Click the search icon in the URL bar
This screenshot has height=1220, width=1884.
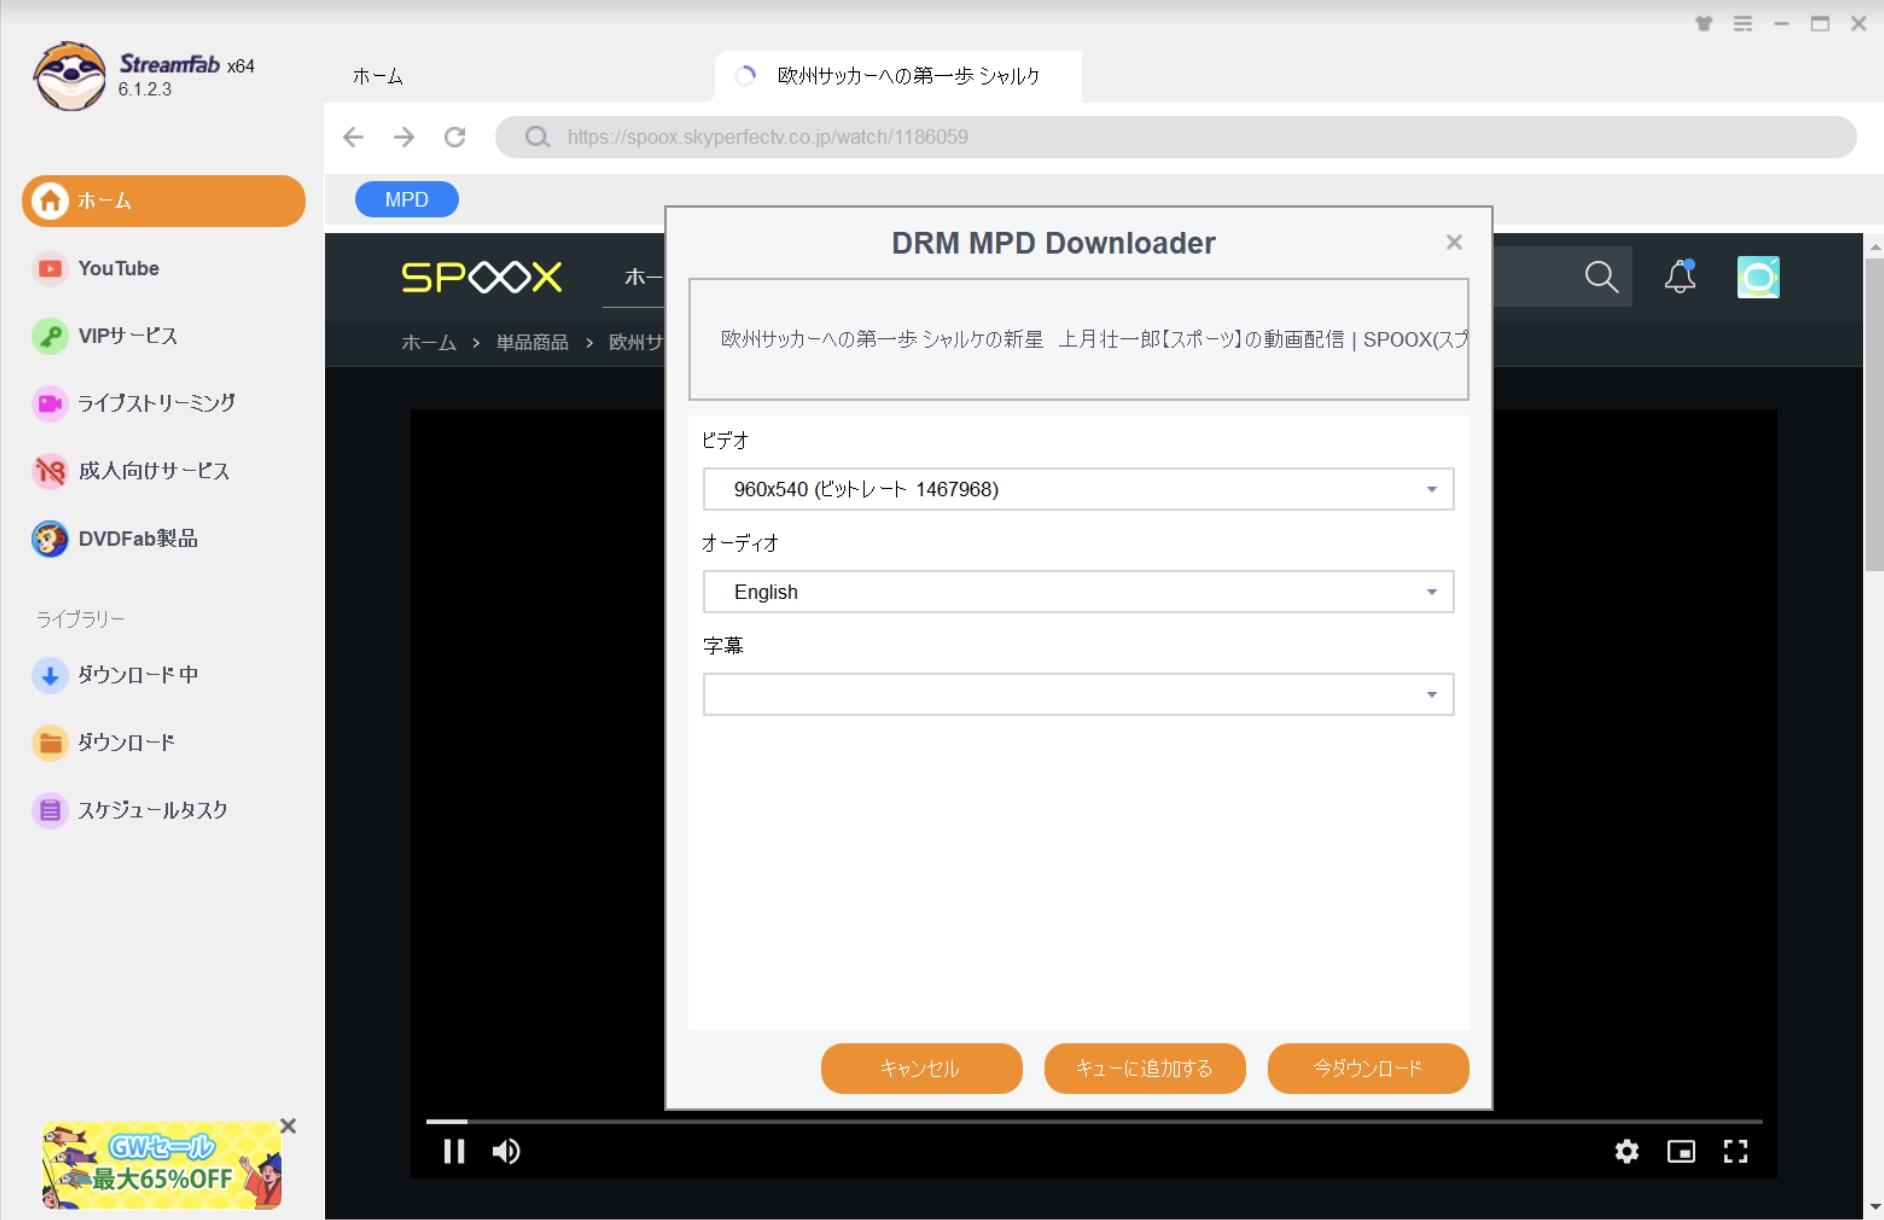pos(537,137)
